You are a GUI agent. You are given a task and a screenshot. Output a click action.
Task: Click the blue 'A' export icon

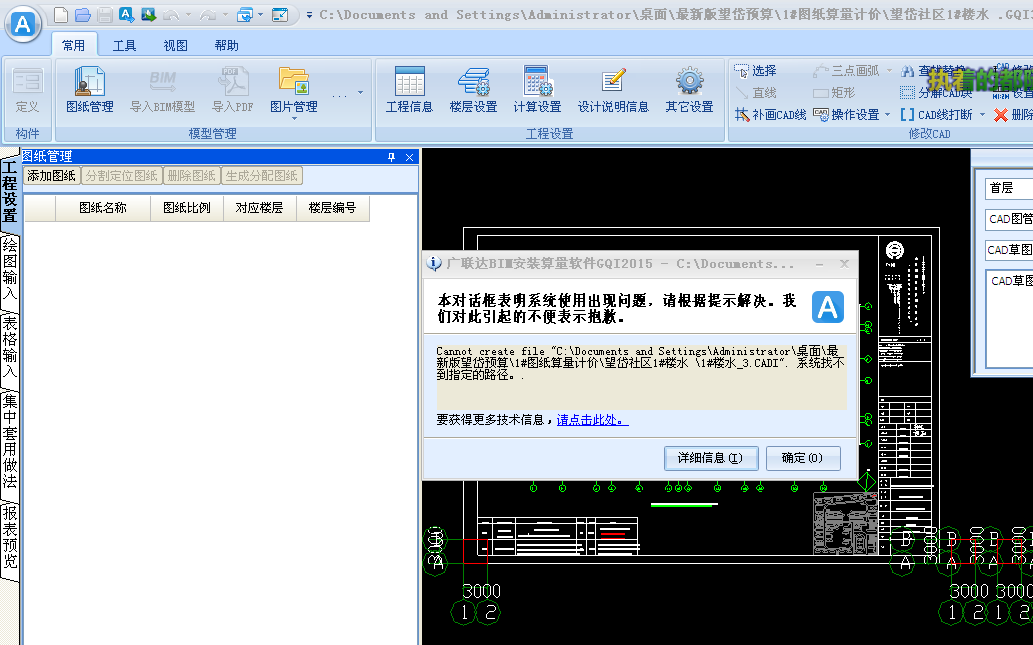[126, 14]
